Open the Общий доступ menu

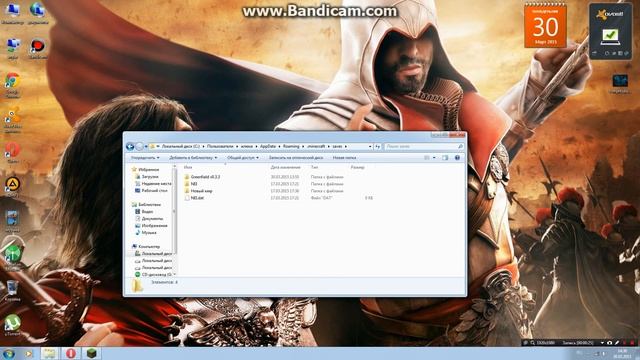pyautogui.click(x=243, y=158)
